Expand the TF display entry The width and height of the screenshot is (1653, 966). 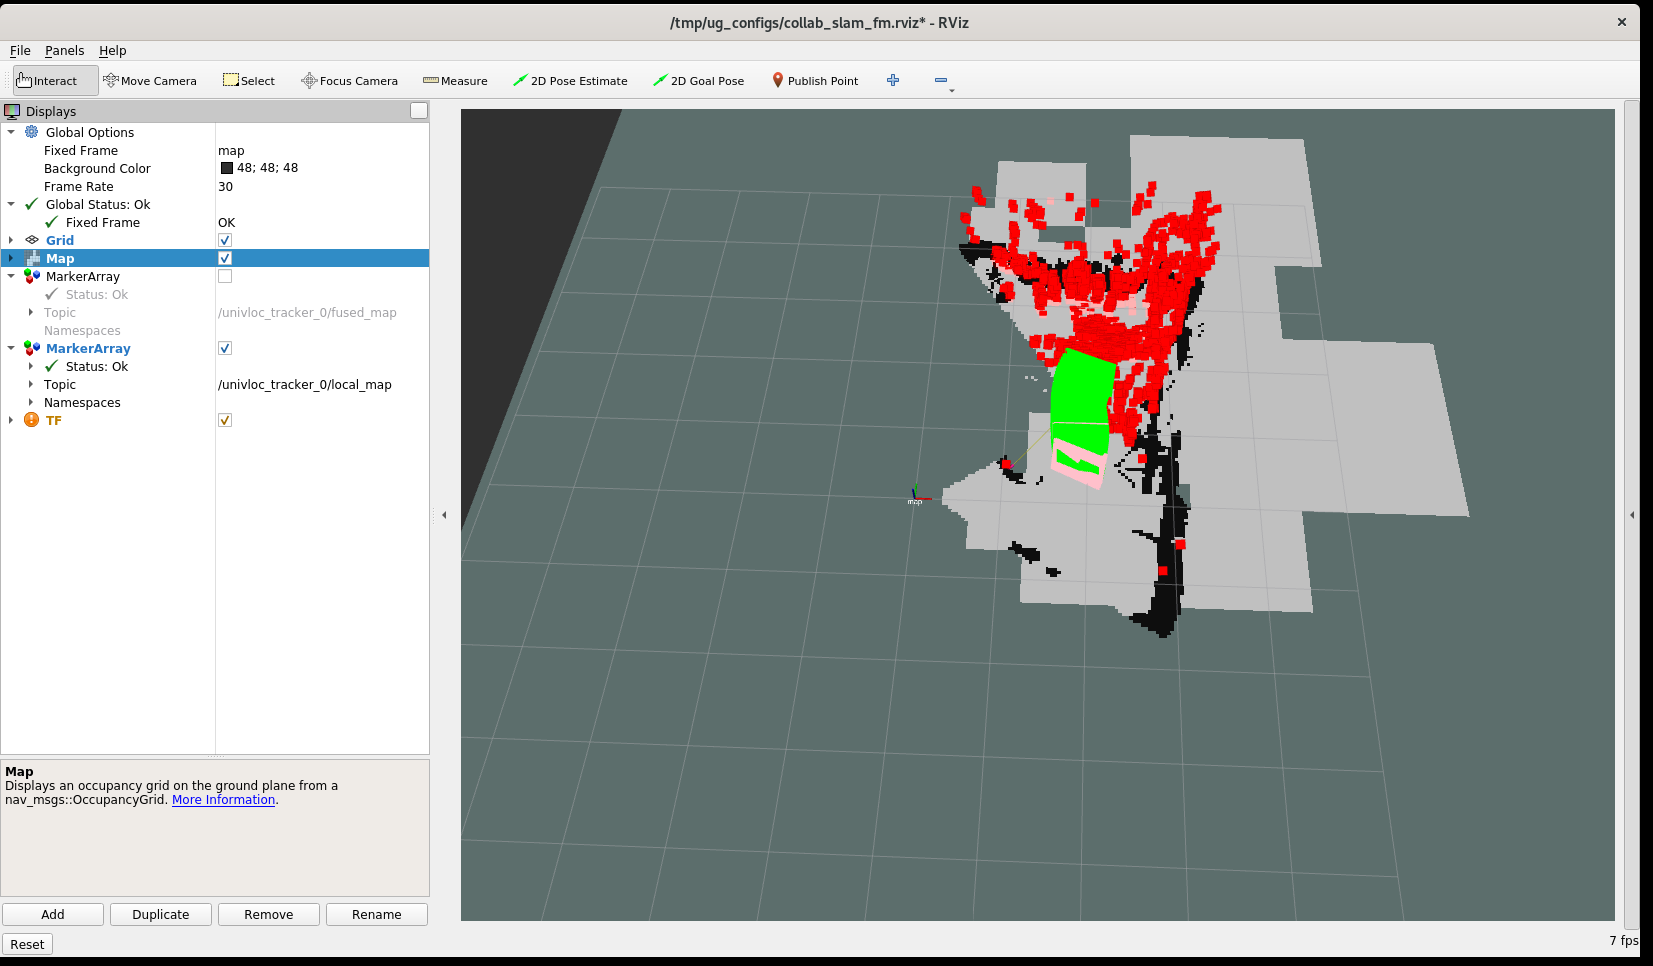coord(11,420)
